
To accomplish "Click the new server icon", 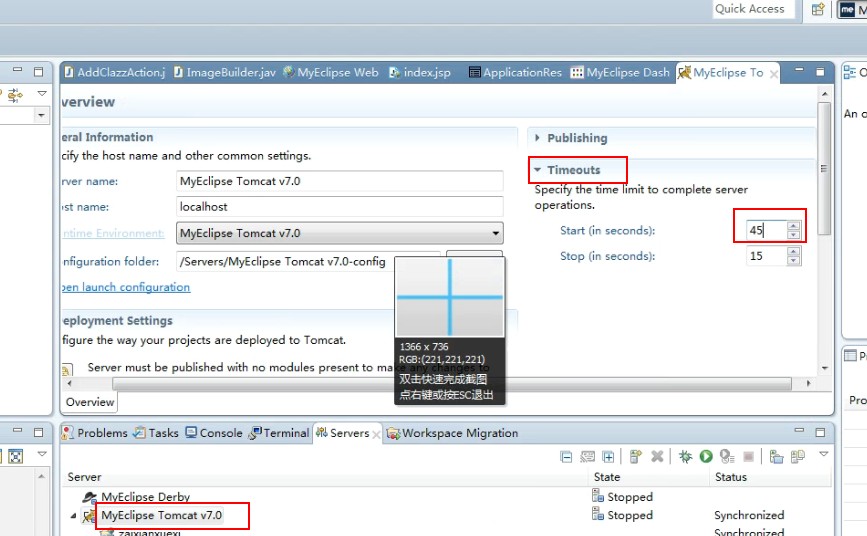I will tap(636, 457).
